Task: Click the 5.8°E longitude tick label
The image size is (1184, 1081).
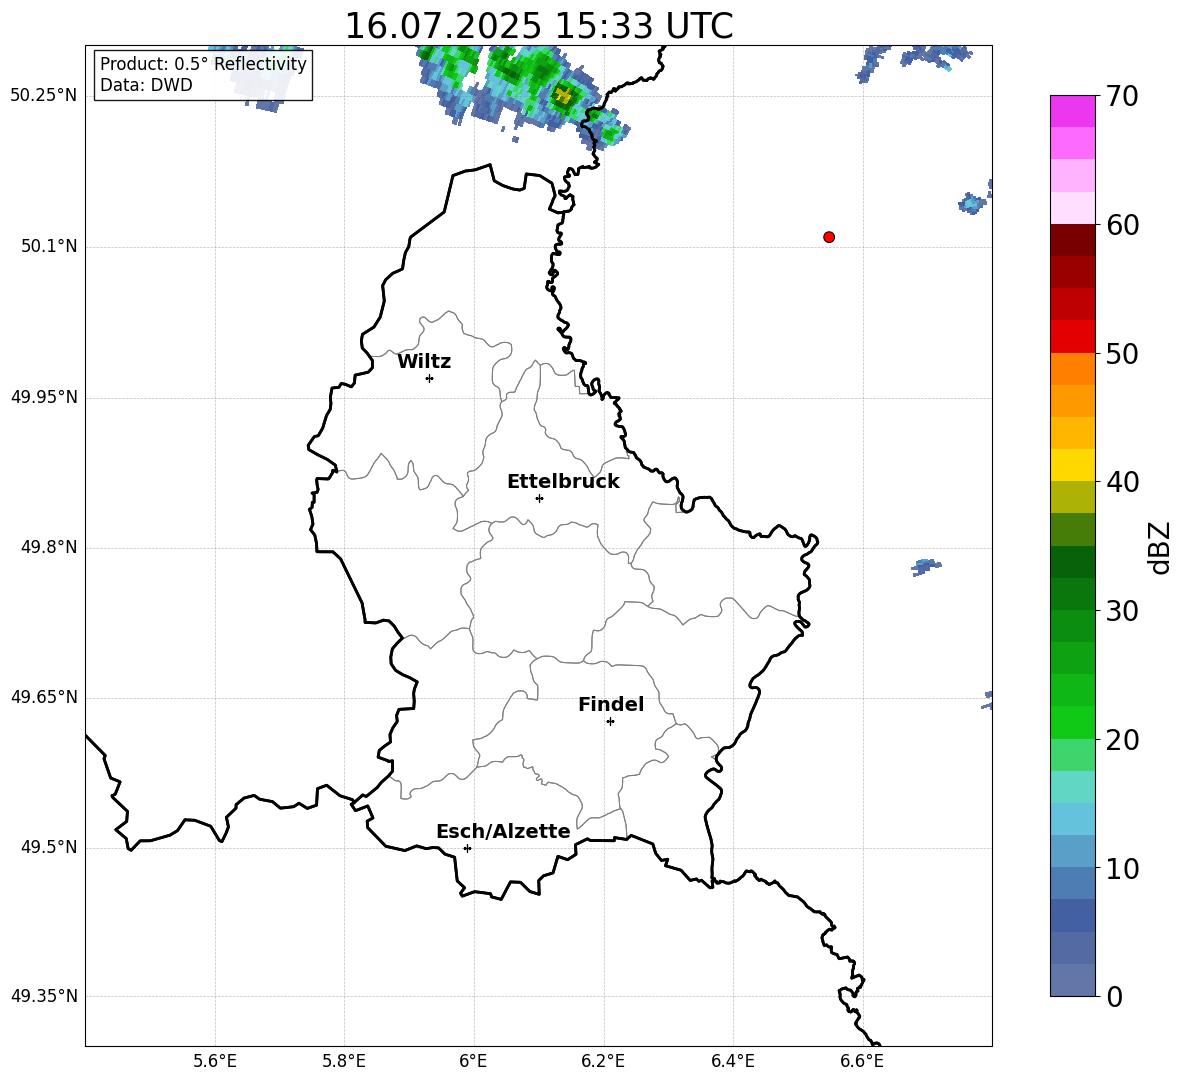Action: (344, 1061)
